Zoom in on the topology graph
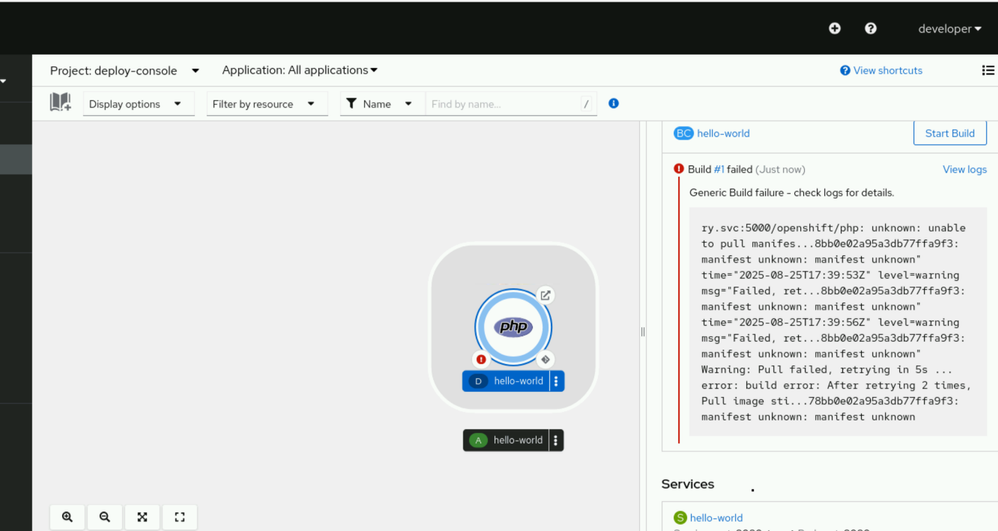 [x=67, y=517]
